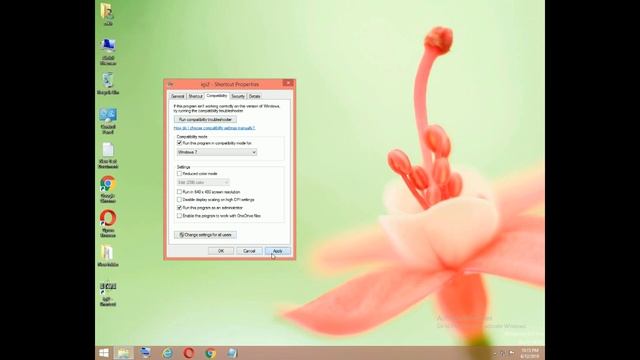Click Run compatibility troubleshooter button
640x360 pixels.
[x=205, y=120]
